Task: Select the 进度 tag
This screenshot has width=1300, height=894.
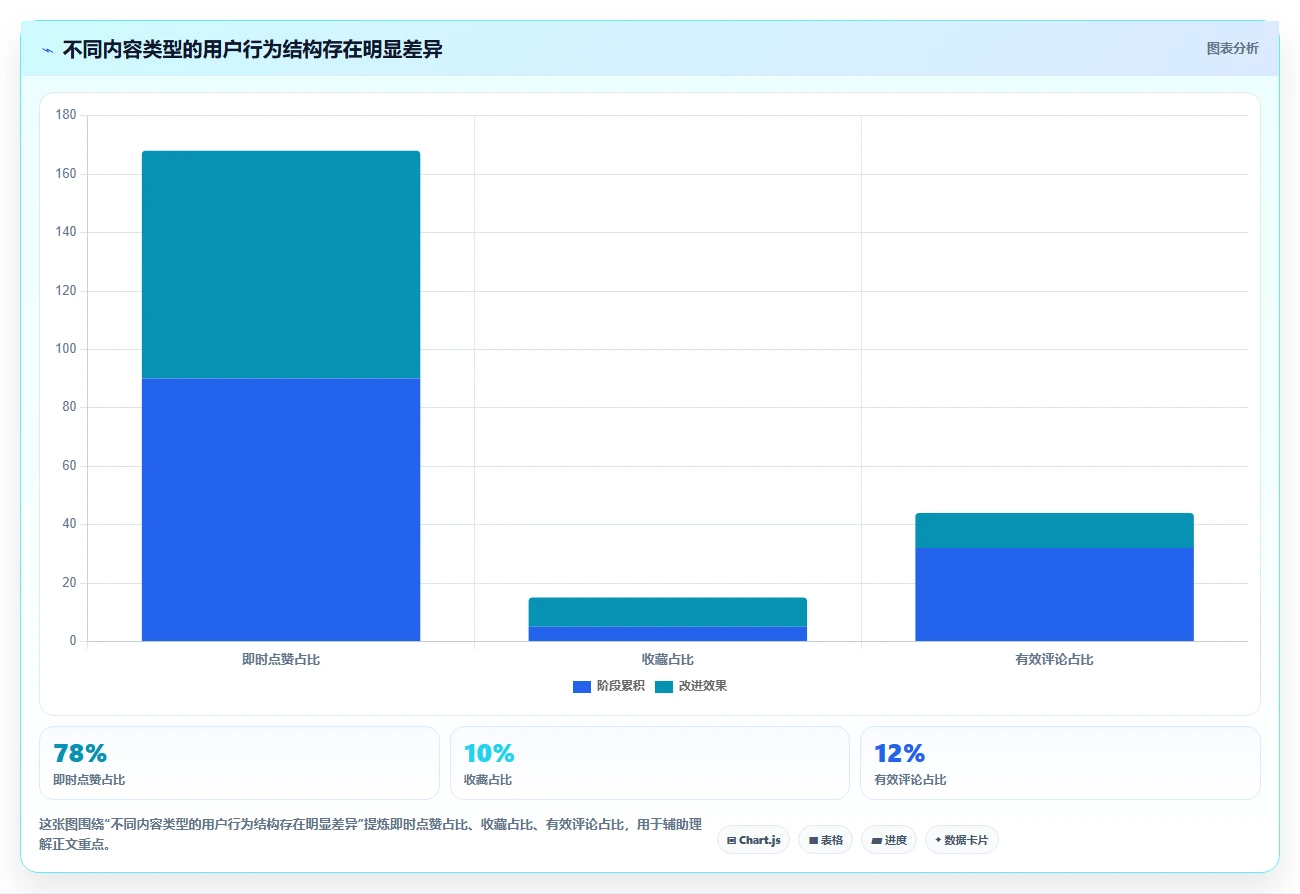Action: (888, 840)
